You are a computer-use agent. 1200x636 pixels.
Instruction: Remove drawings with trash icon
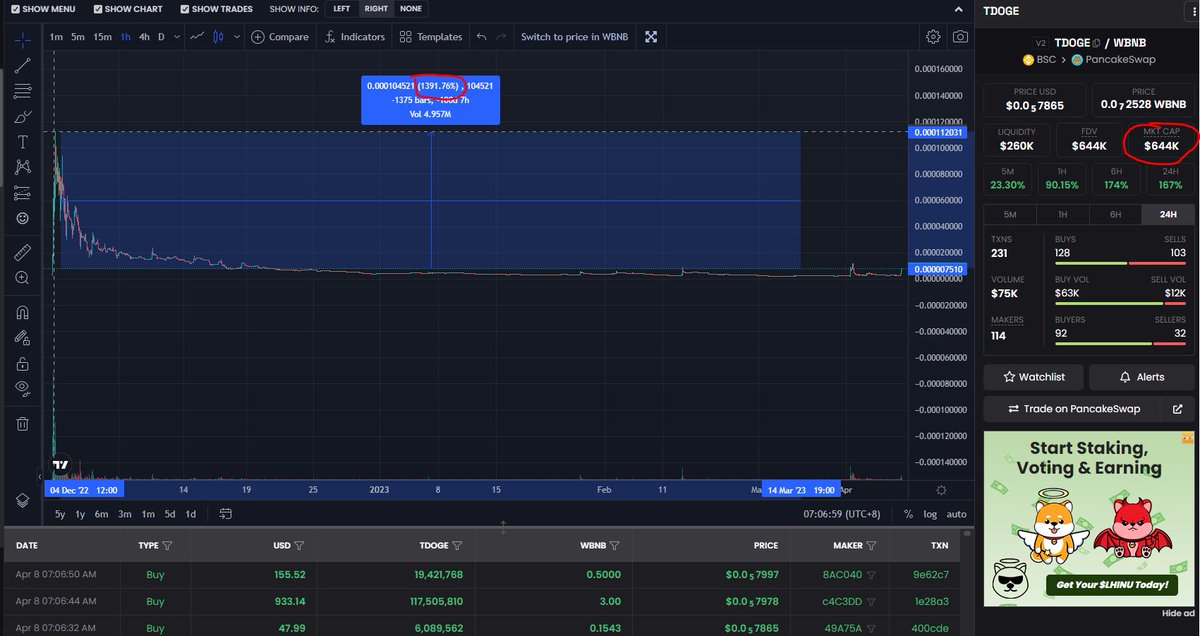[x=22, y=424]
